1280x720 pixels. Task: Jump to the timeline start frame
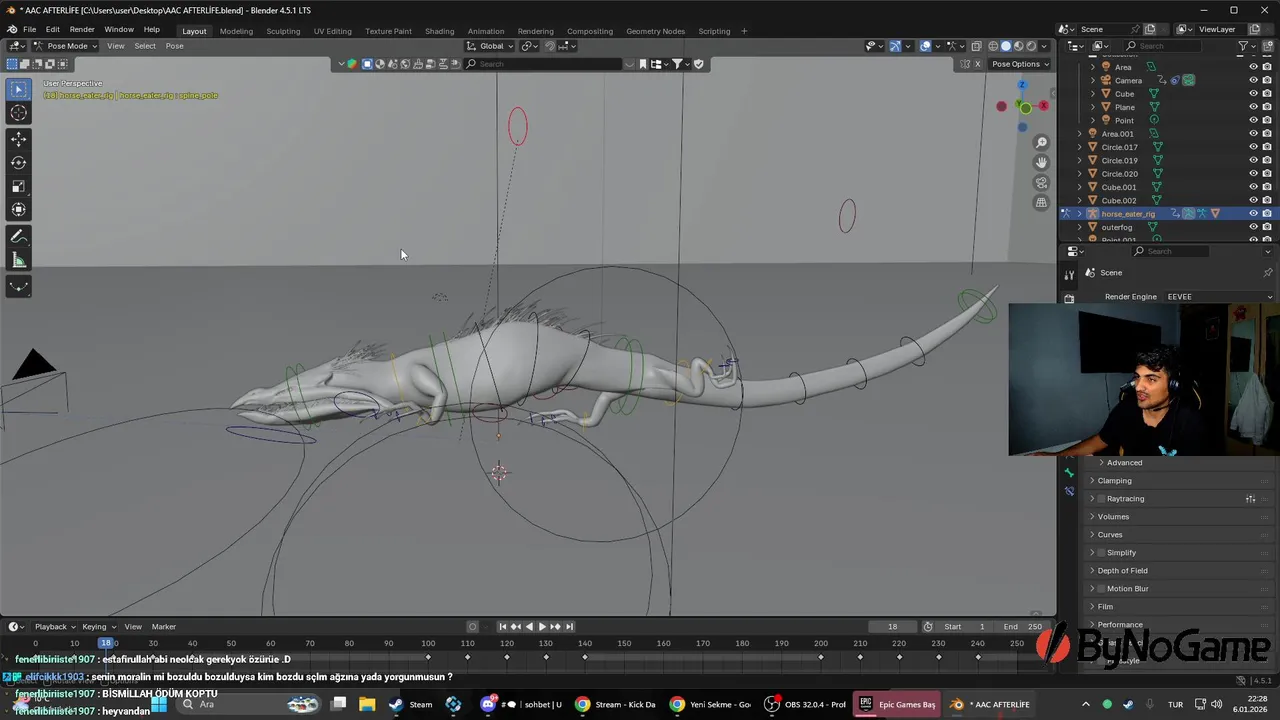[x=503, y=627]
